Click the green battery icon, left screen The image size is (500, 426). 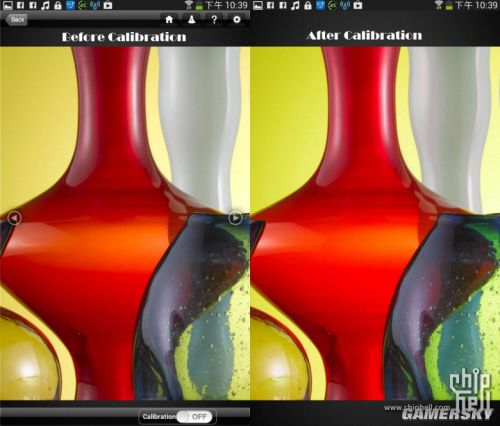(x=199, y=6)
